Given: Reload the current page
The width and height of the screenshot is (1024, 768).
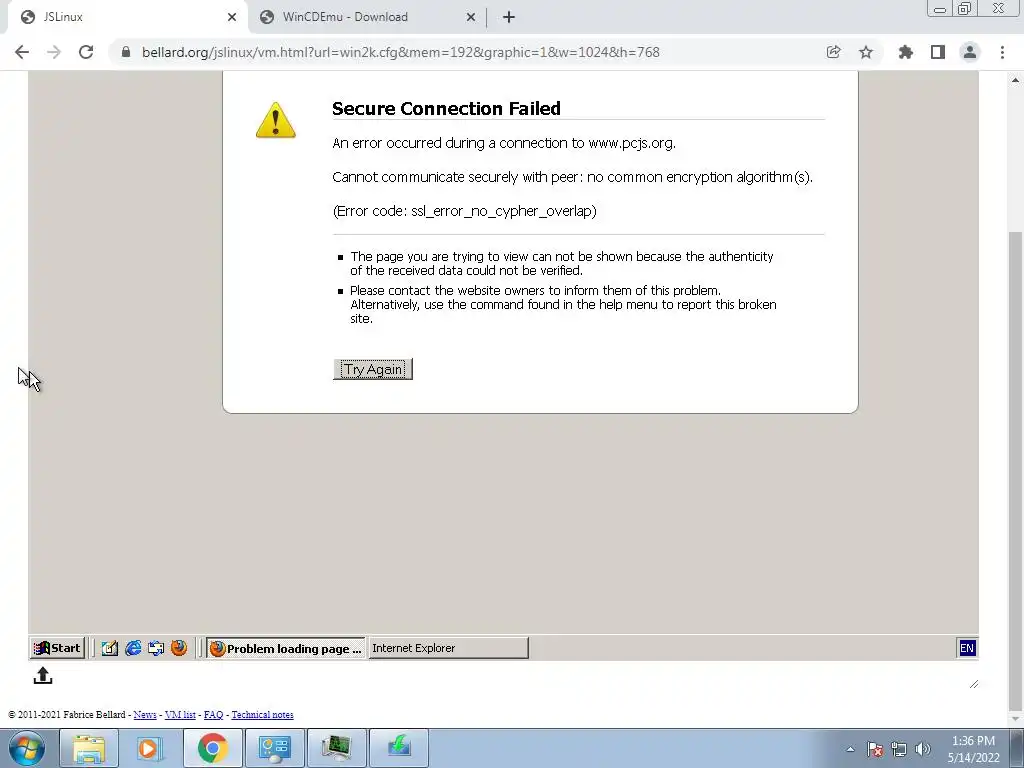Looking at the screenshot, I should (86, 52).
